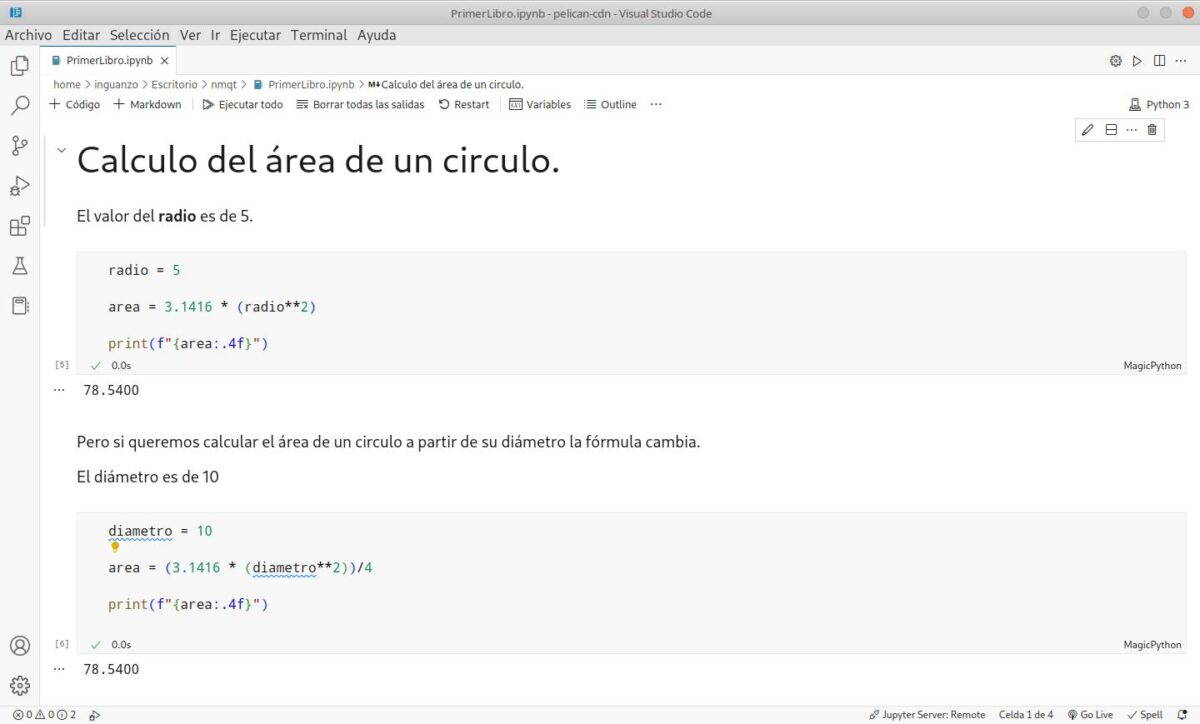Switch to the PrimerLibro.ipynb tab
This screenshot has height=724, width=1200.
(x=110, y=59)
